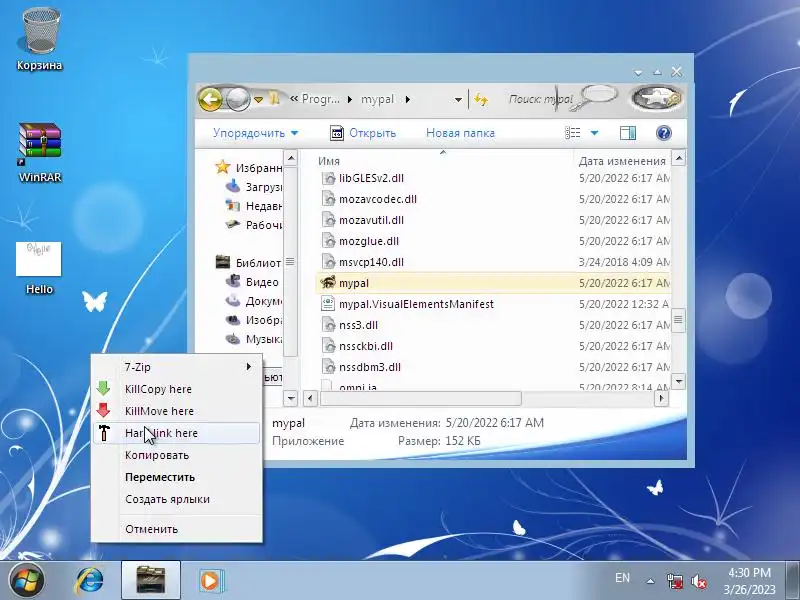
Task: Select Загрузки folder in navigation pane
Action: point(254,187)
